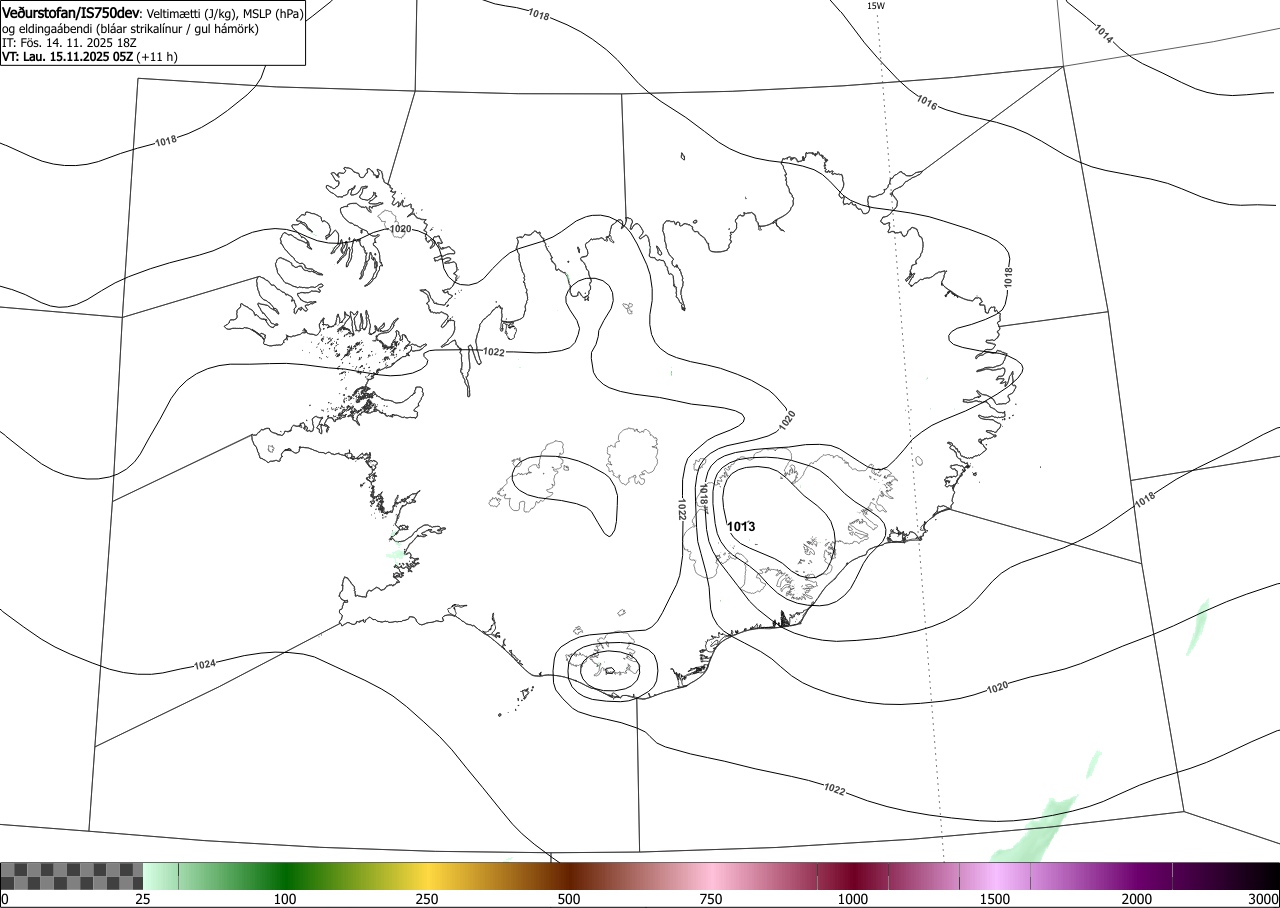The width and height of the screenshot is (1280, 908).
Task: Click the colorbar "25" tick label
Action: tap(143, 900)
